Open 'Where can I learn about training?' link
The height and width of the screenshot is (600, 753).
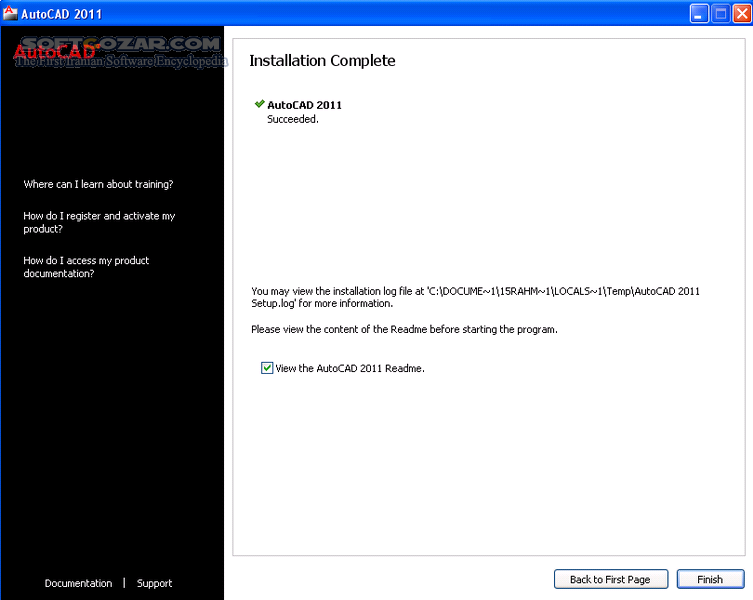pyautogui.click(x=98, y=184)
